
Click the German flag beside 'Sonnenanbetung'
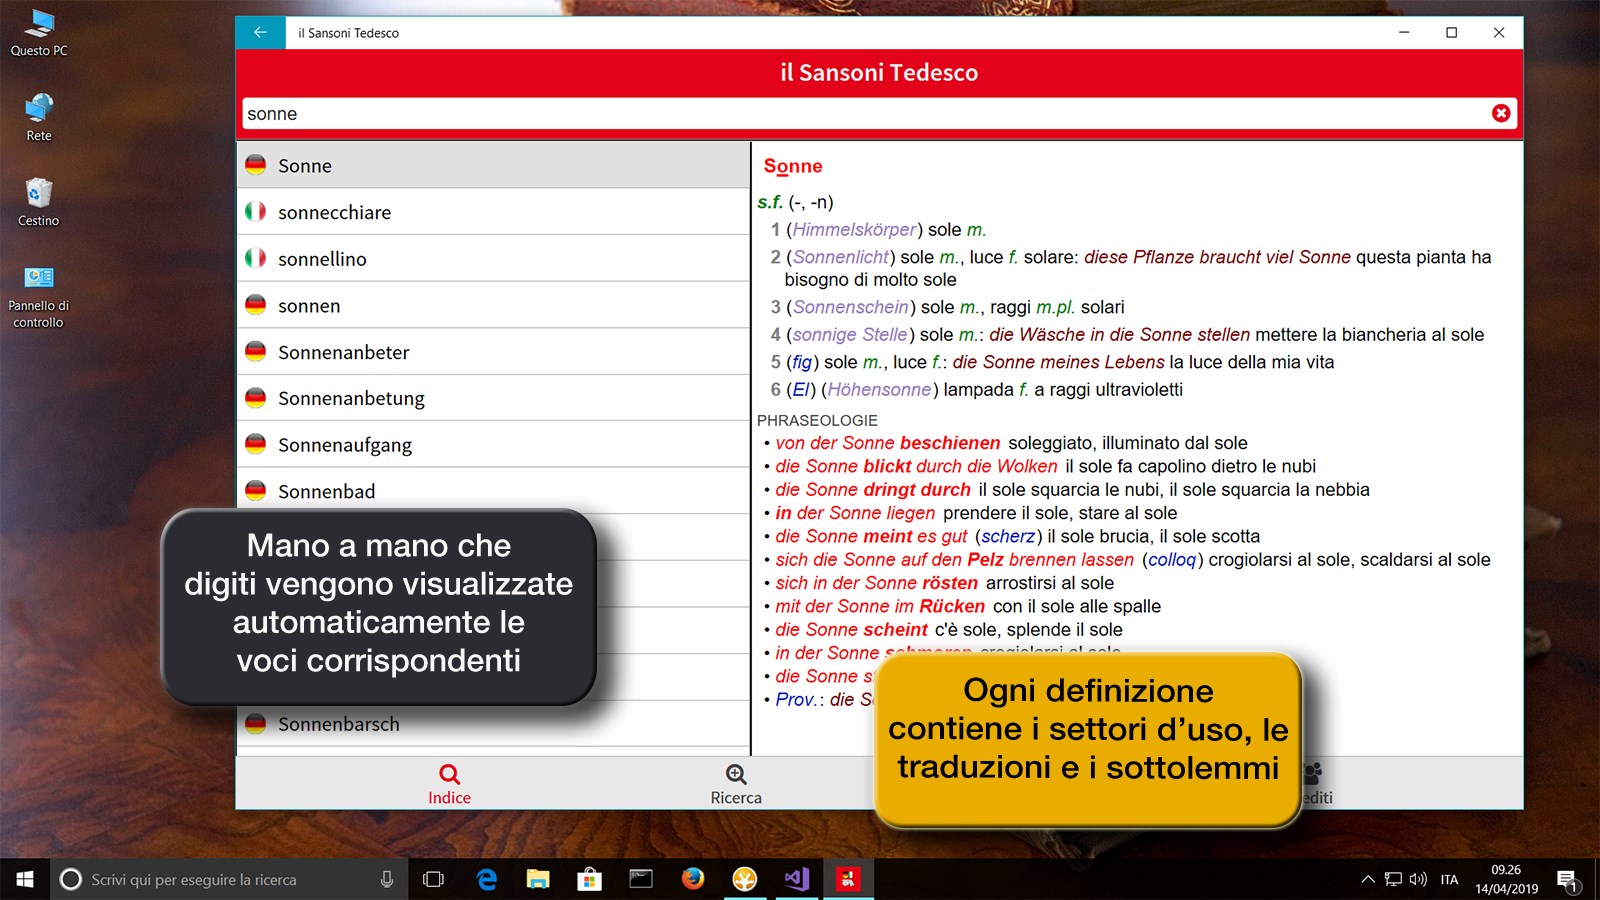point(256,398)
